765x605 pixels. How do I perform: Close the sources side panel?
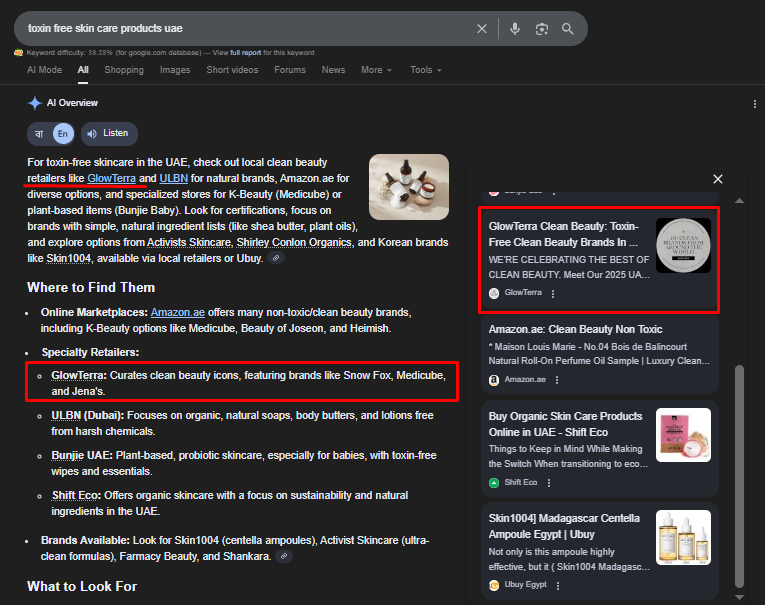(718, 179)
